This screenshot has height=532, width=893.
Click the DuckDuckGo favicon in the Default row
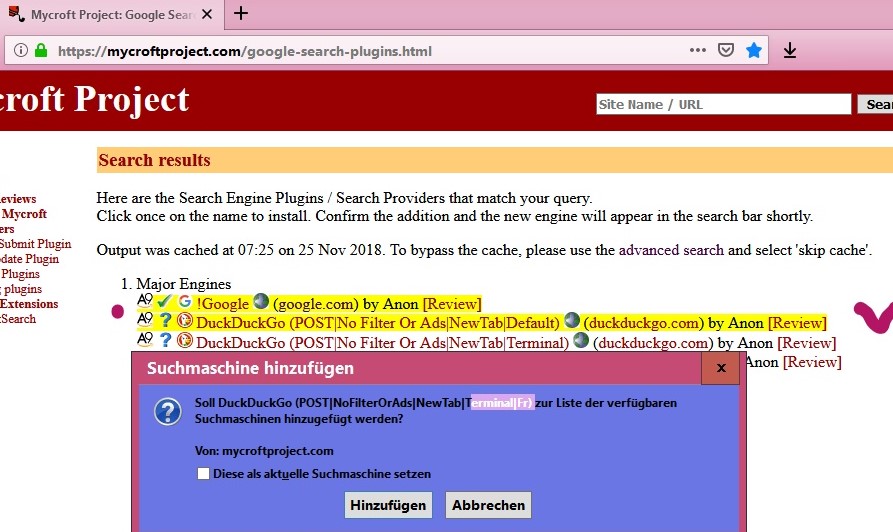point(185,320)
